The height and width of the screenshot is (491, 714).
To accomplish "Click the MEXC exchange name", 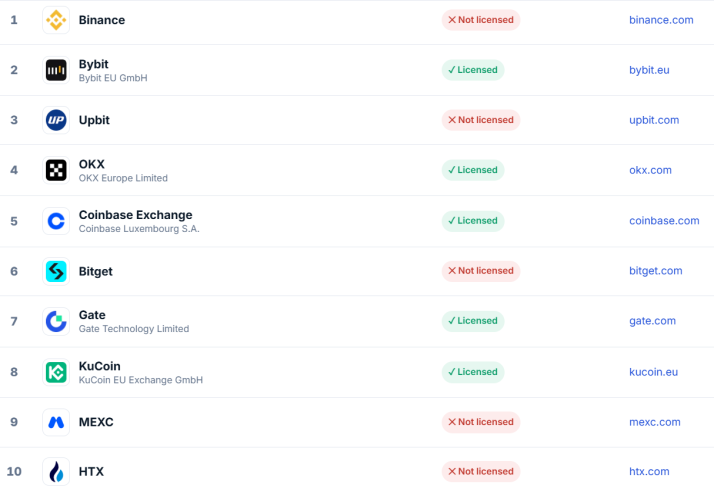I will (x=96, y=422).
